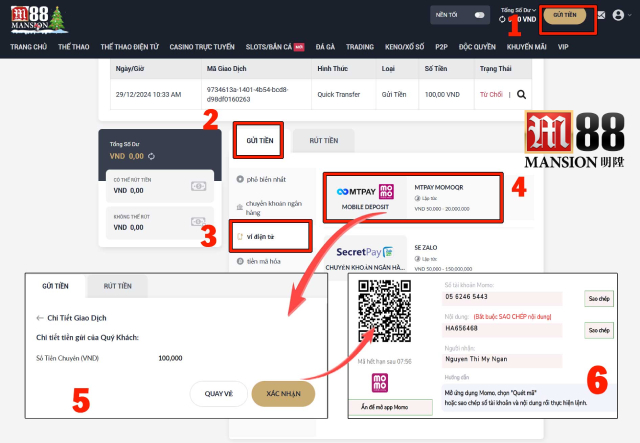This screenshot has height=443, width=640.
Task: Copy transfer content HA656468 with Sao chép
Action: pyautogui.click(x=599, y=330)
